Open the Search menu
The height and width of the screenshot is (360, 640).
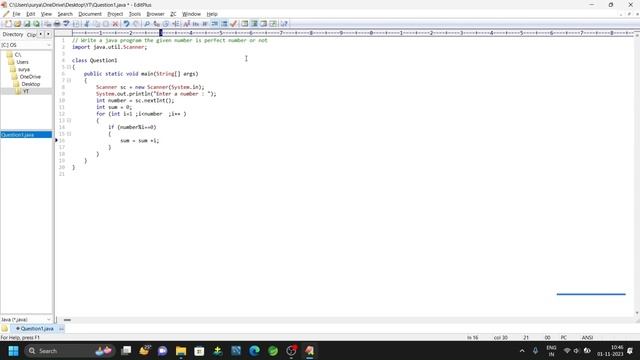click(65, 14)
